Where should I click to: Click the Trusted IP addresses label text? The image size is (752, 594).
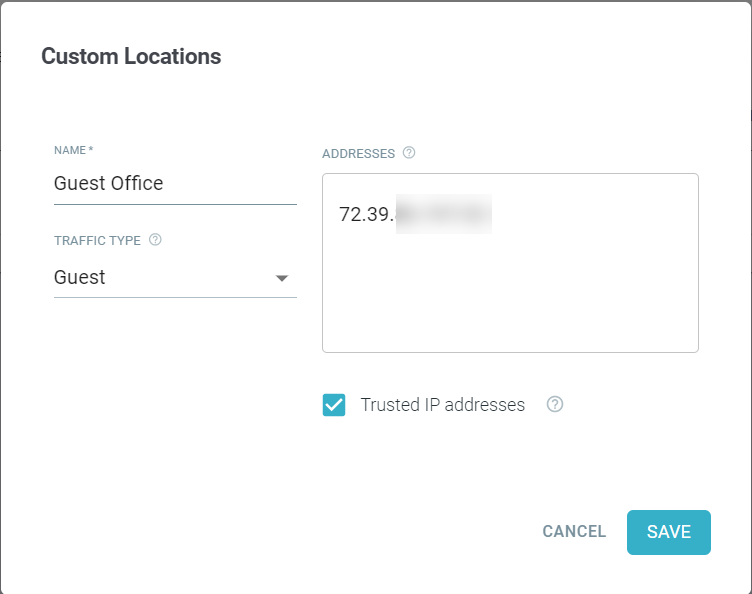(x=443, y=405)
